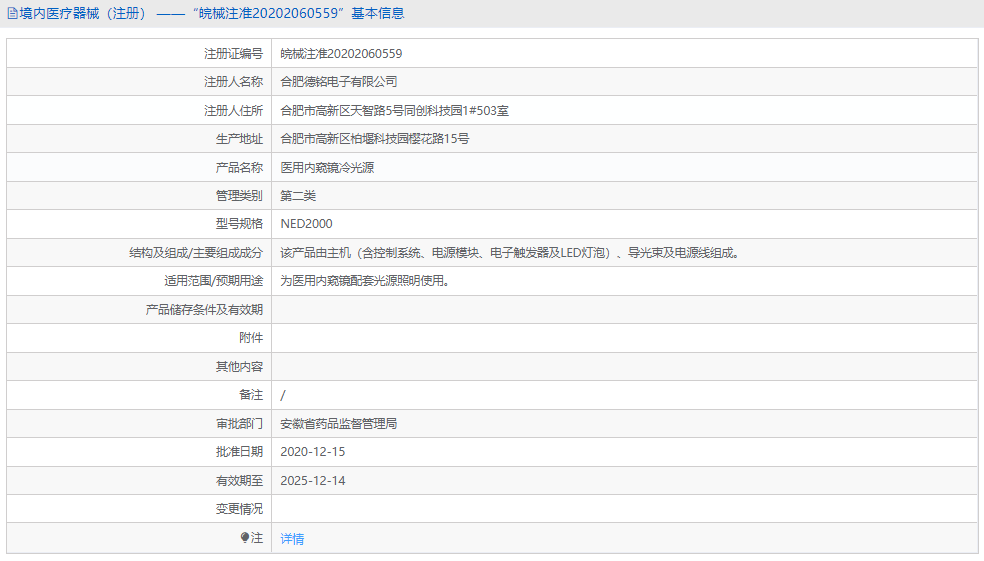Select model specification NED2000
The image size is (984, 561).
306,224
